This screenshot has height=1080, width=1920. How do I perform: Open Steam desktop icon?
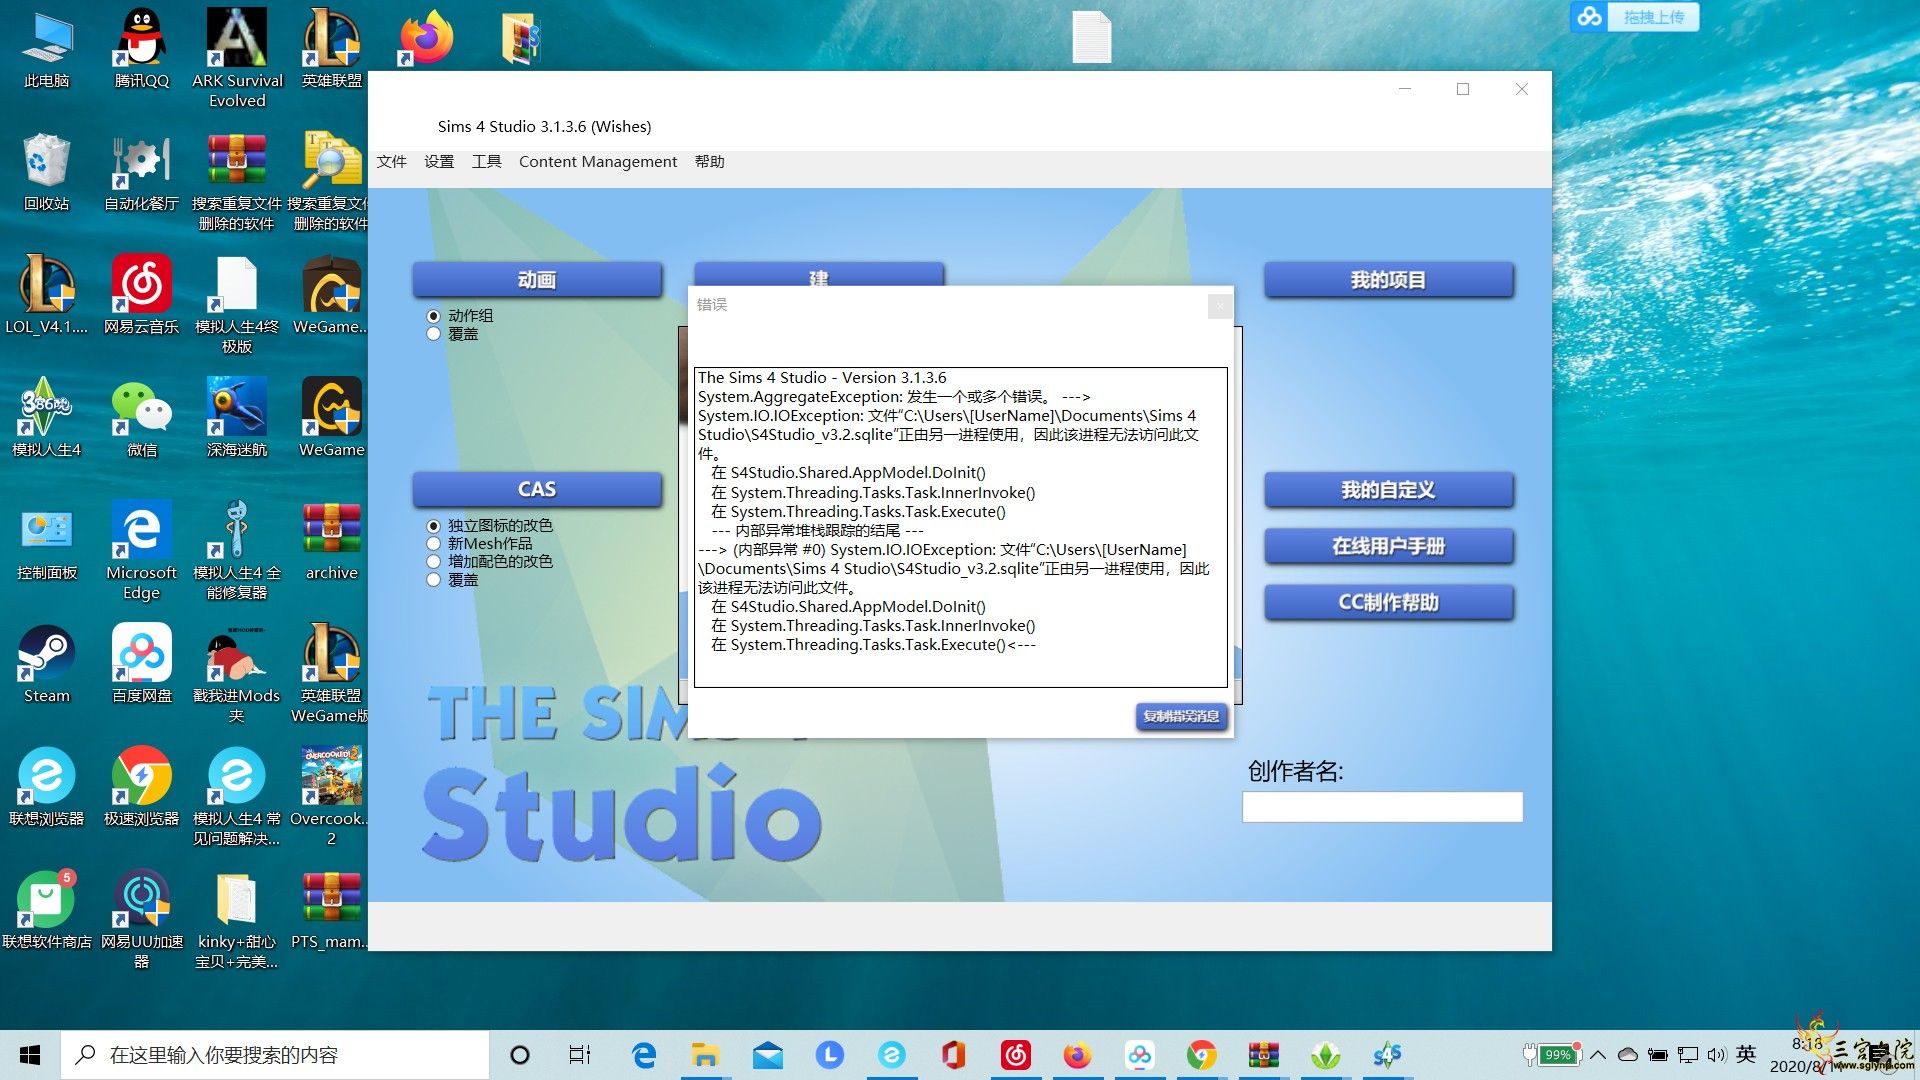click(47, 664)
